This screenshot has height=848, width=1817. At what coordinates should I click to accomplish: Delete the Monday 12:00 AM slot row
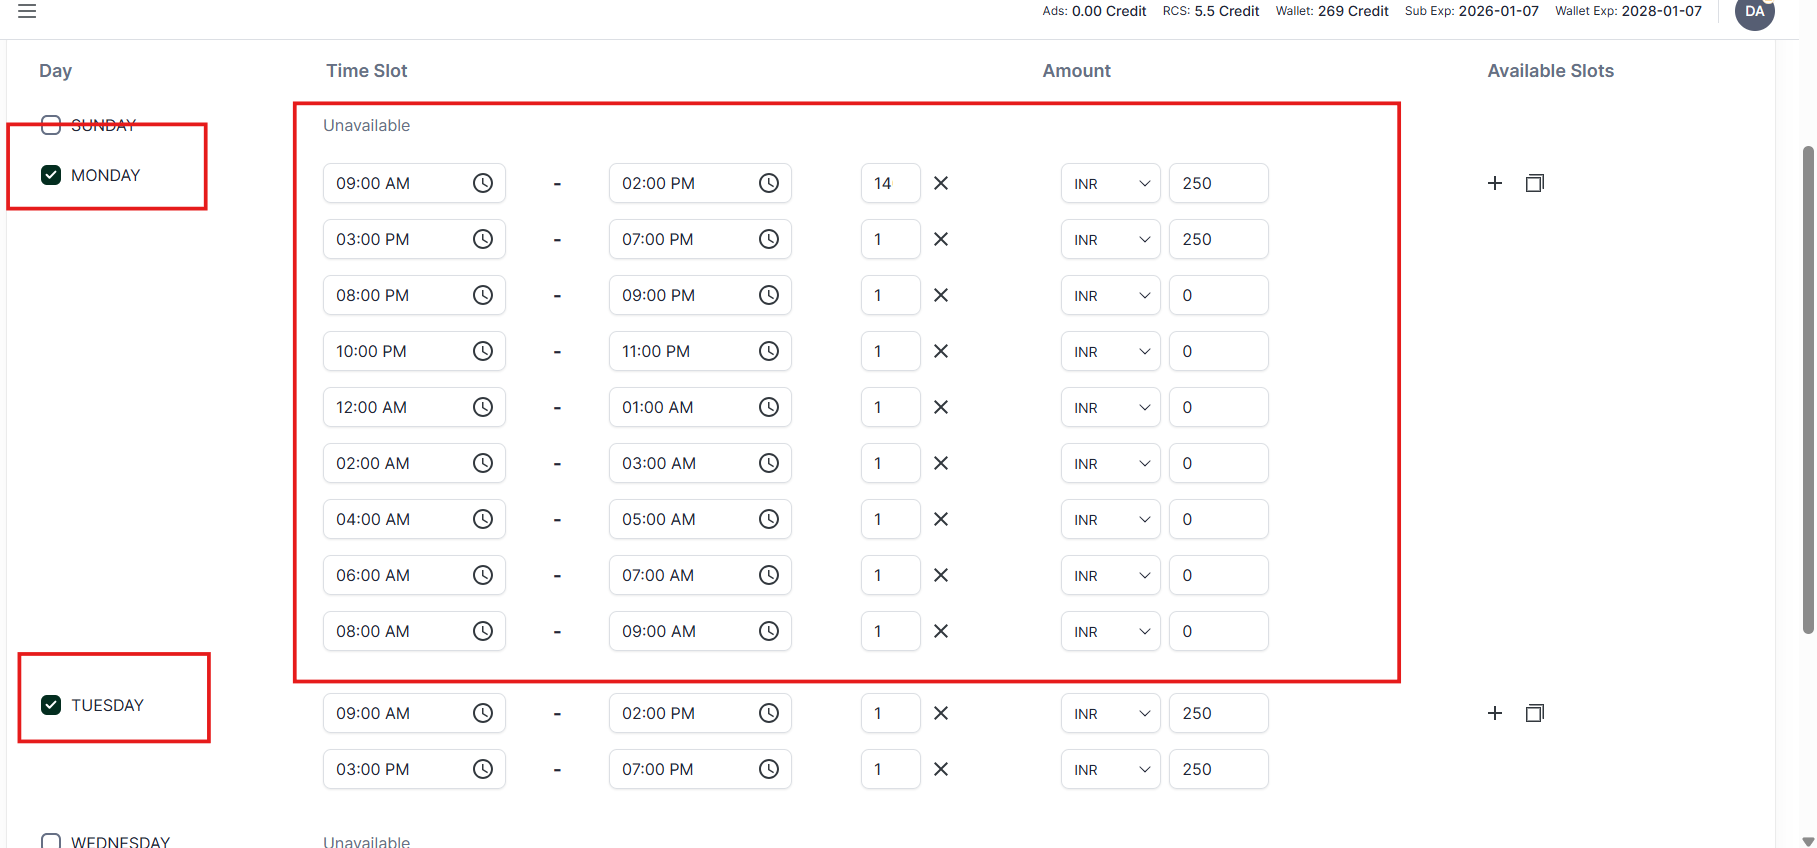940,407
